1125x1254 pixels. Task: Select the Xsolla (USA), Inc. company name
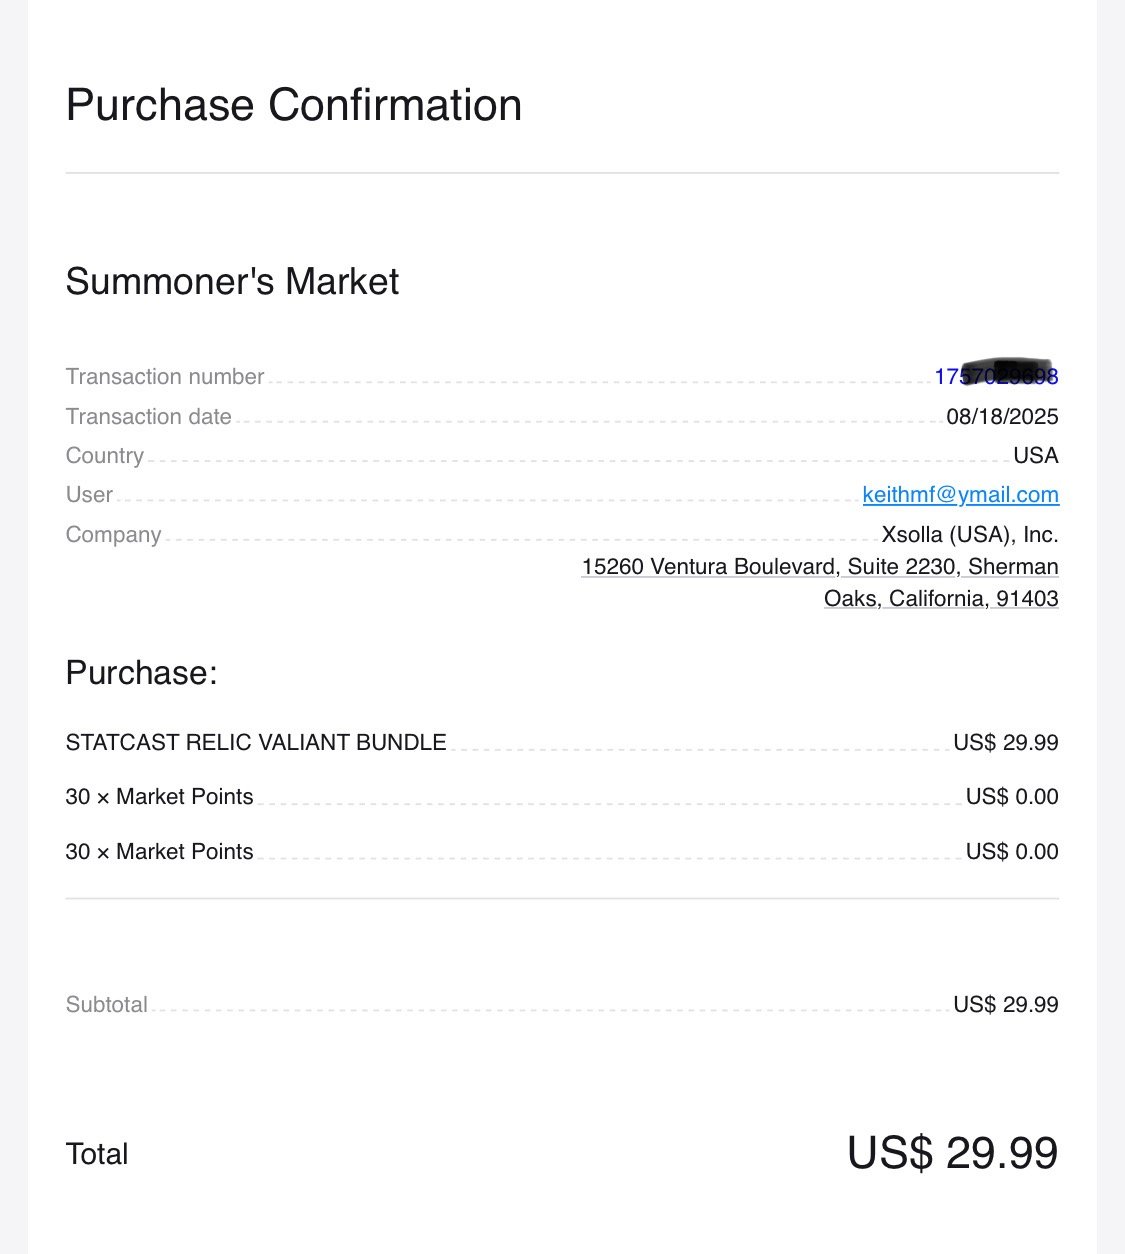click(970, 535)
